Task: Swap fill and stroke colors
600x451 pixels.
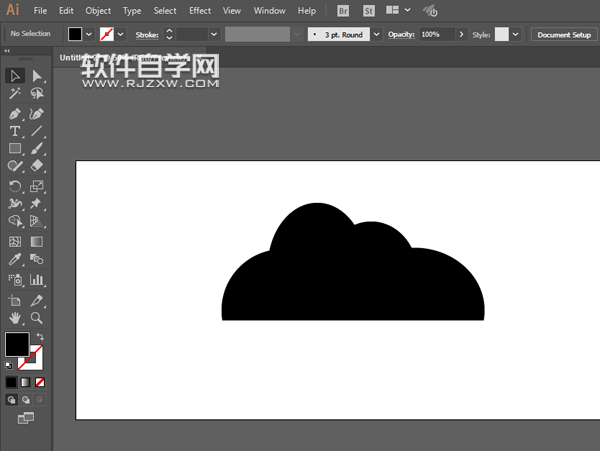Action: (39, 337)
